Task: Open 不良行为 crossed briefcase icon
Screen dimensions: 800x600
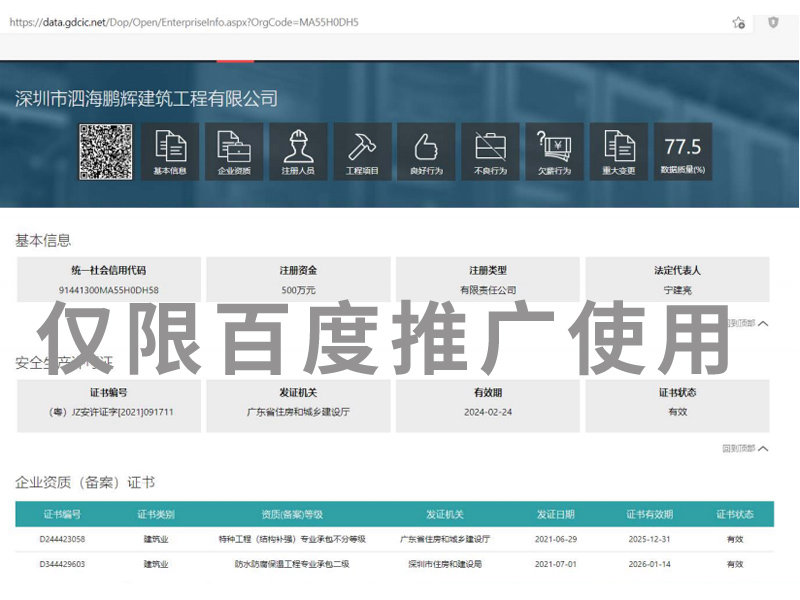Action: pos(490,152)
